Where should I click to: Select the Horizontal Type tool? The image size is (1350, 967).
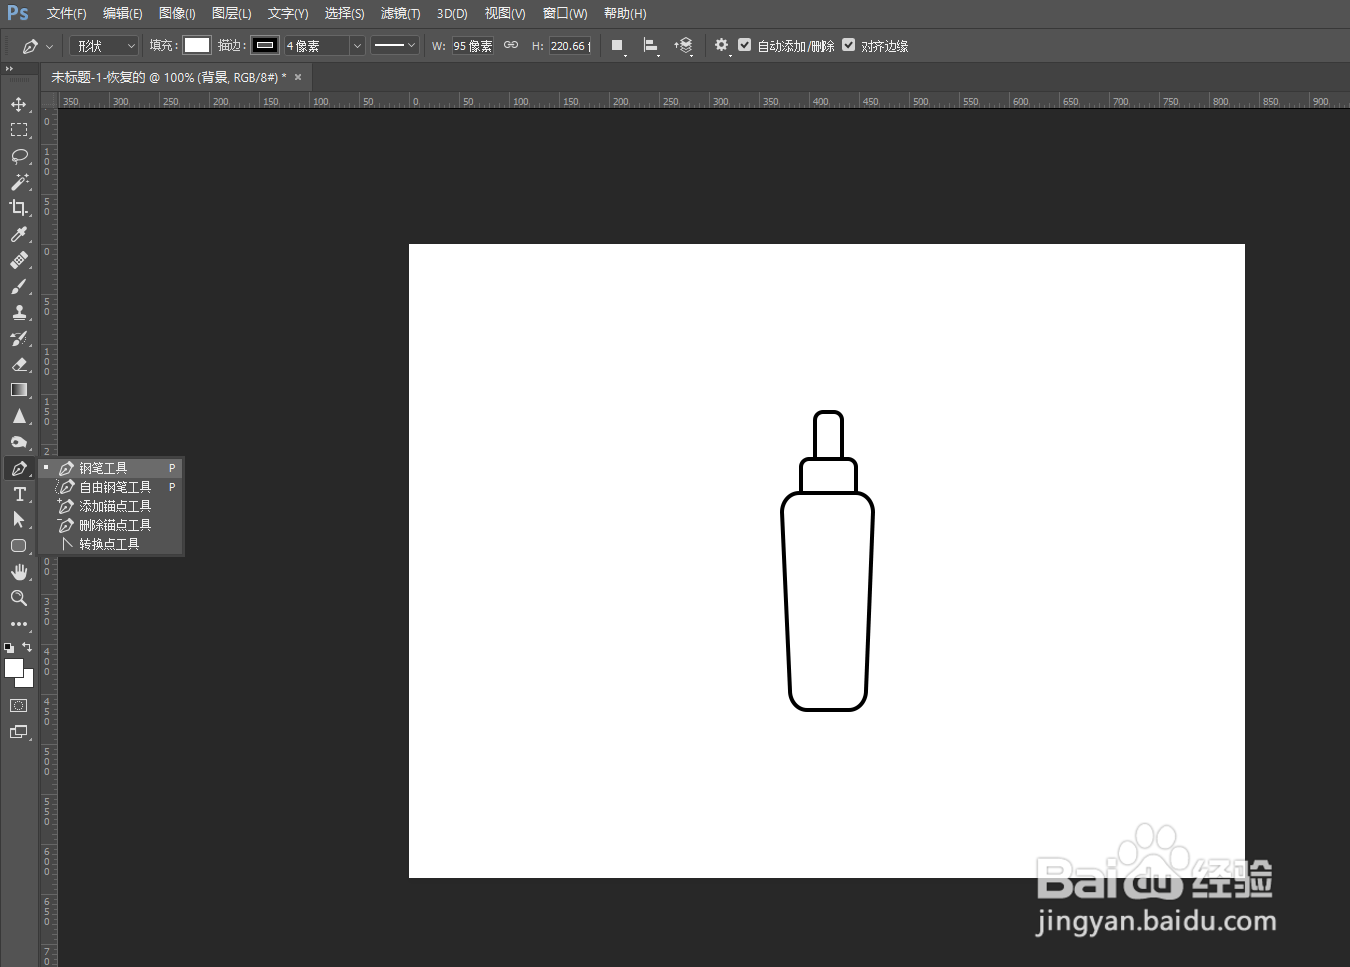pos(19,494)
